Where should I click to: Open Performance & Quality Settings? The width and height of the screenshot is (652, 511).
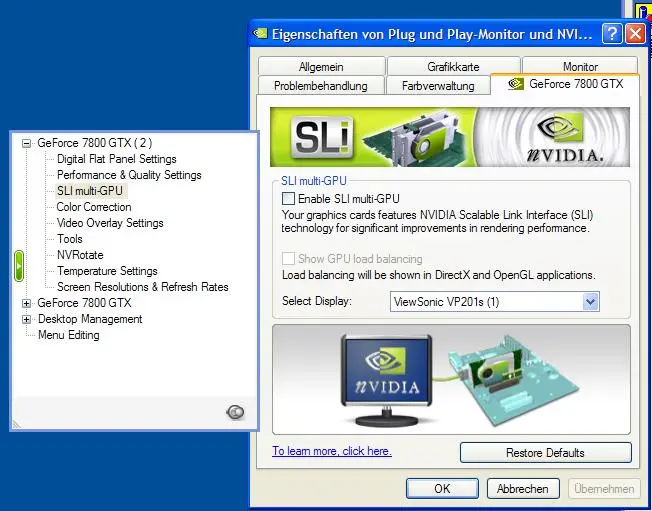pos(129,175)
